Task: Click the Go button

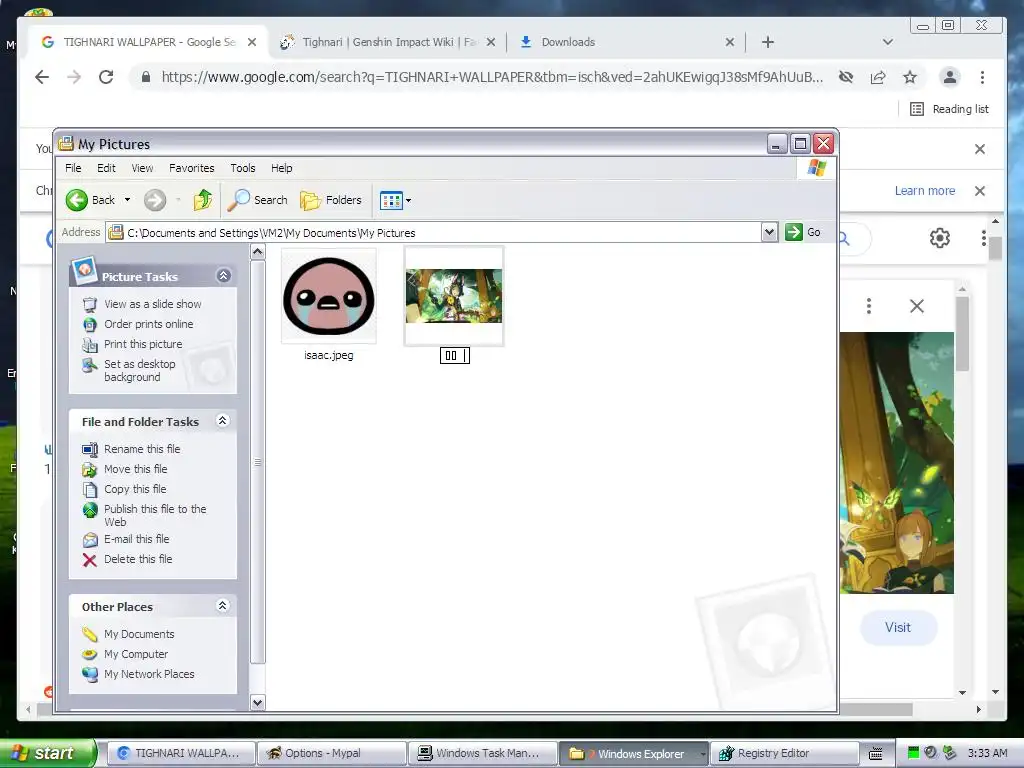Action: 803,232
